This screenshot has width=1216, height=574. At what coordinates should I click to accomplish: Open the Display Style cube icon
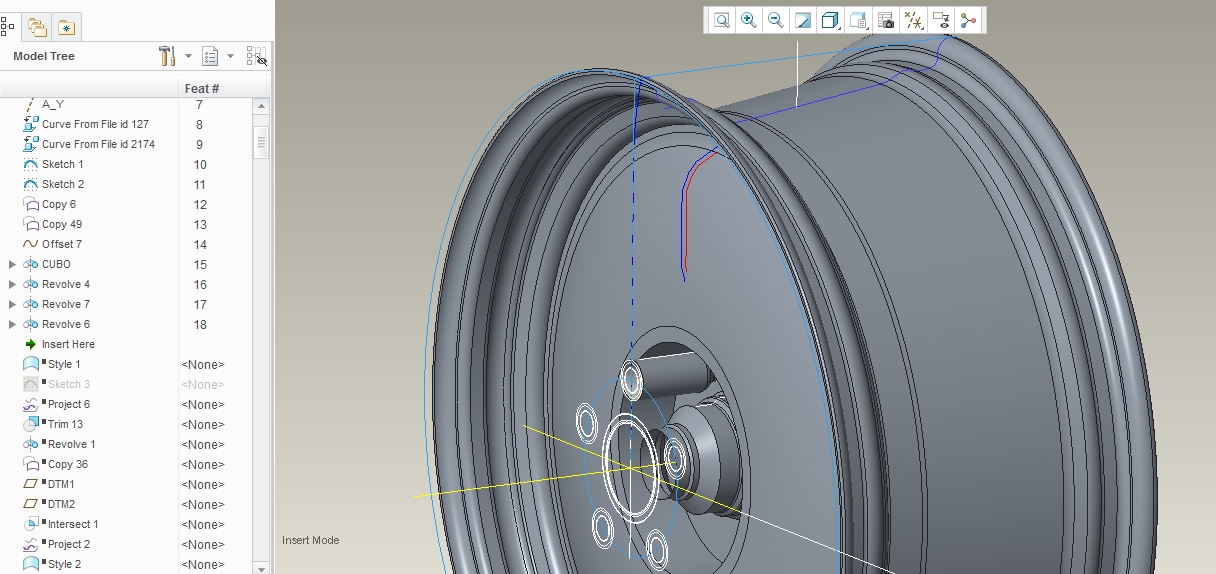coord(829,20)
